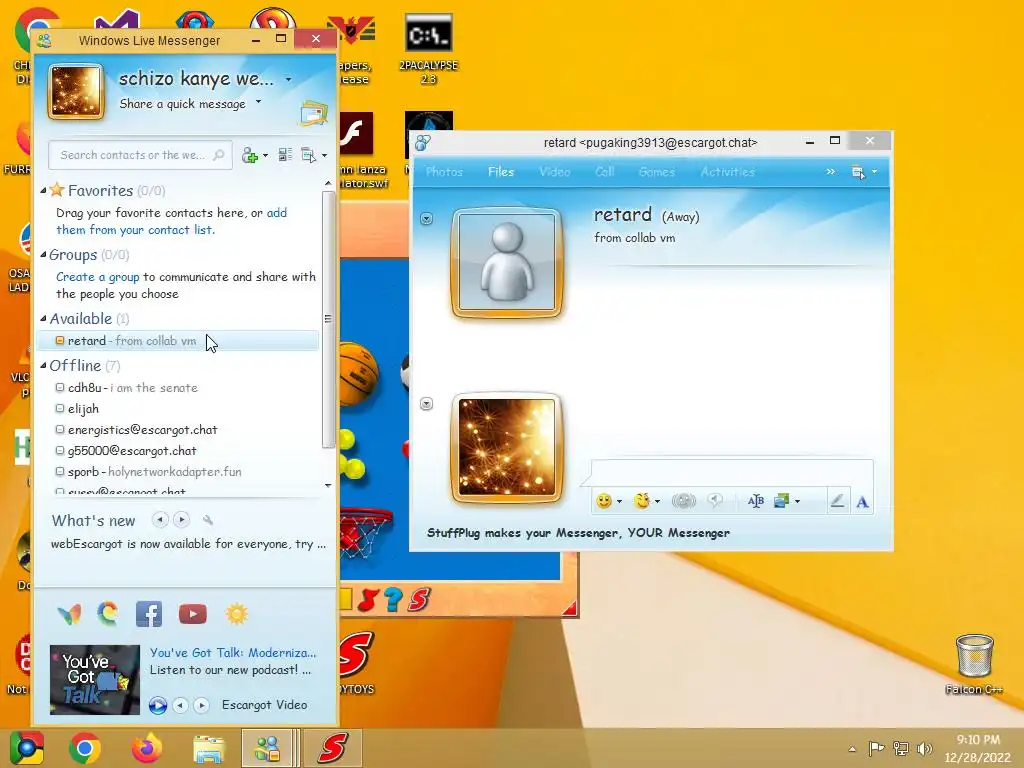Click the Photos tab in chat window

click(444, 172)
